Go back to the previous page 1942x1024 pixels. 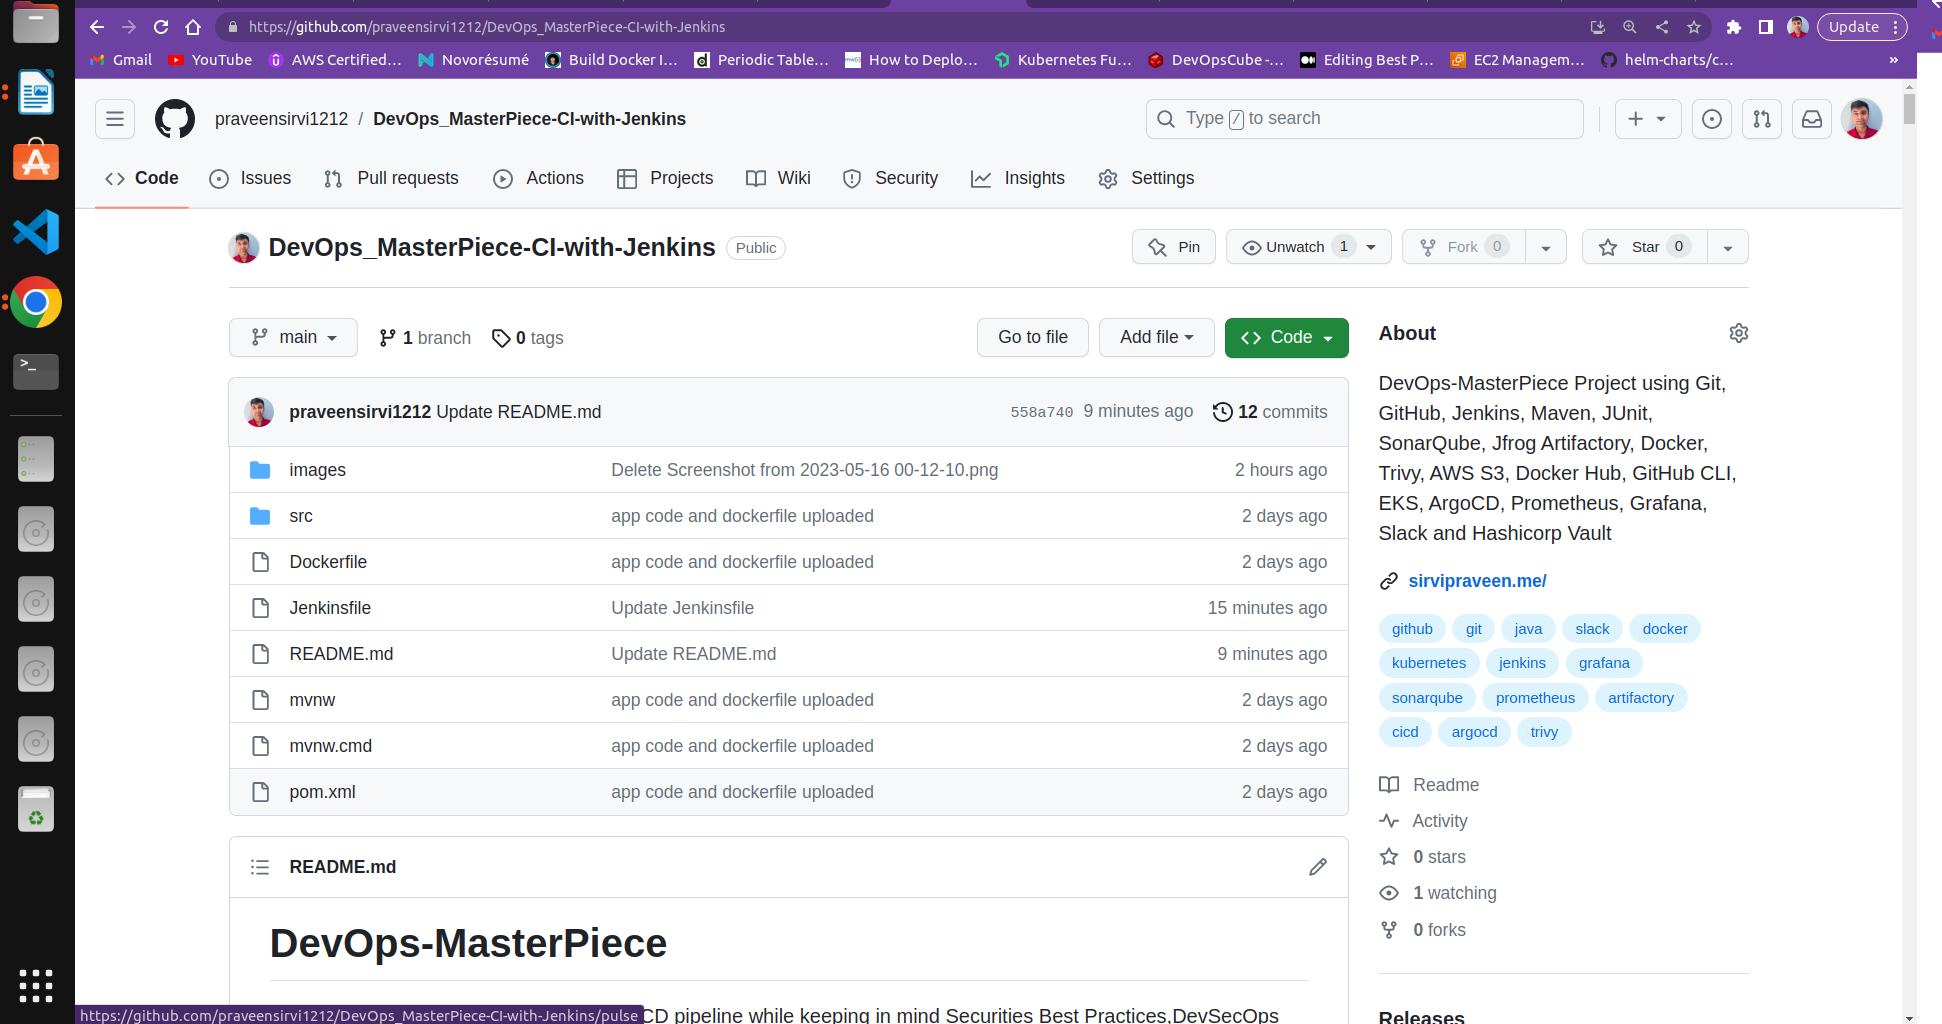pyautogui.click(x=97, y=27)
